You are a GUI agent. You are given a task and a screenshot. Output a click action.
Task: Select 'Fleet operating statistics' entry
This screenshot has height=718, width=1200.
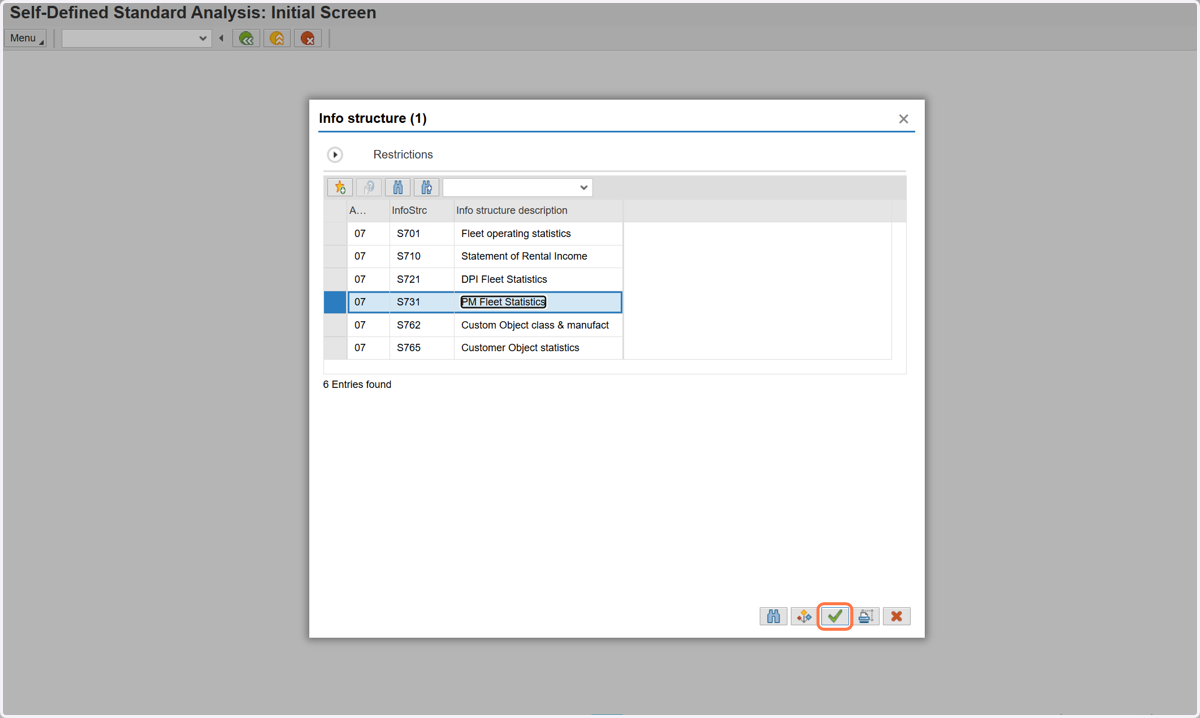tap(538, 234)
